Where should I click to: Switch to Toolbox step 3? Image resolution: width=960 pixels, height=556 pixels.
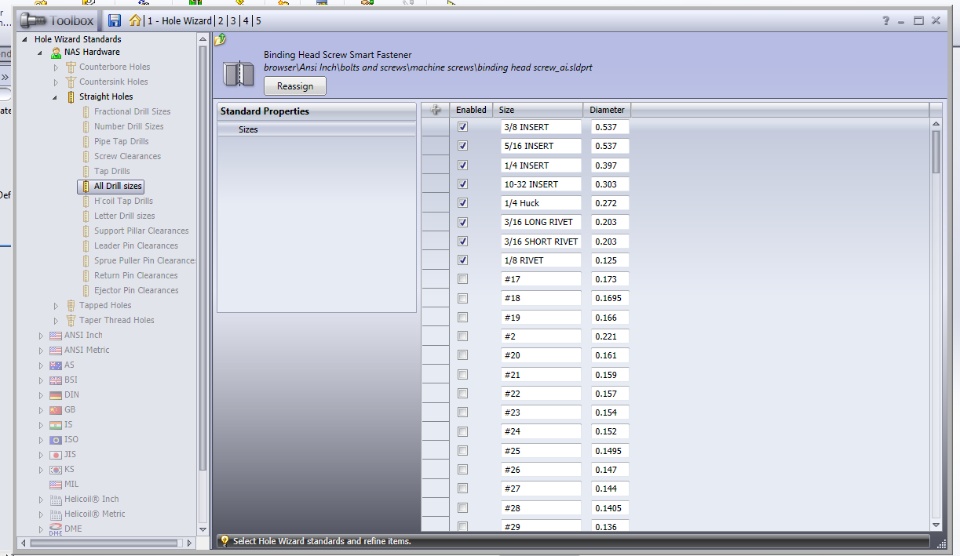pos(233,21)
